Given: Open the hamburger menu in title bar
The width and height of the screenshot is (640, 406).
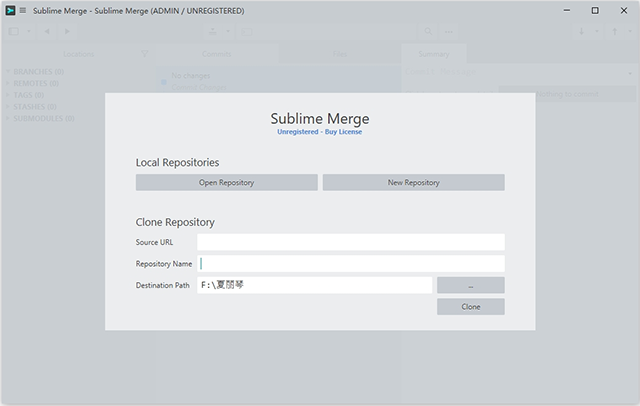Looking at the screenshot, I should point(23,10).
